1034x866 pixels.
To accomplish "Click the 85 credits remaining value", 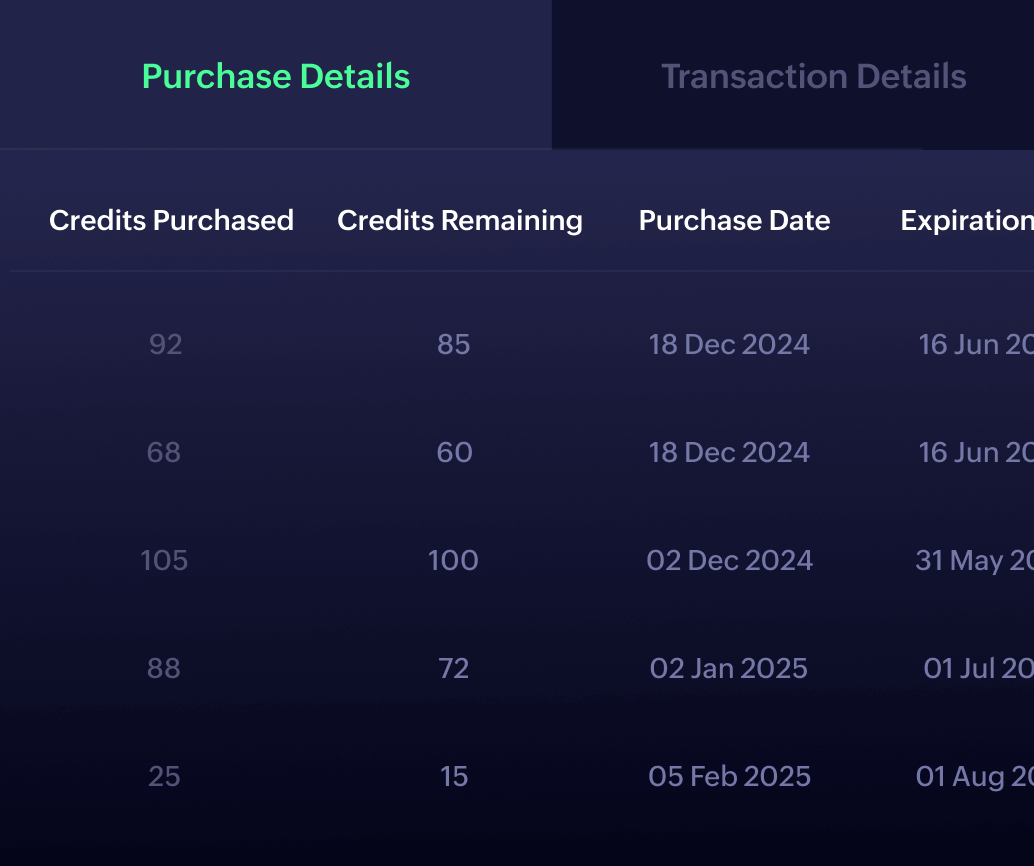I will pos(453,344).
